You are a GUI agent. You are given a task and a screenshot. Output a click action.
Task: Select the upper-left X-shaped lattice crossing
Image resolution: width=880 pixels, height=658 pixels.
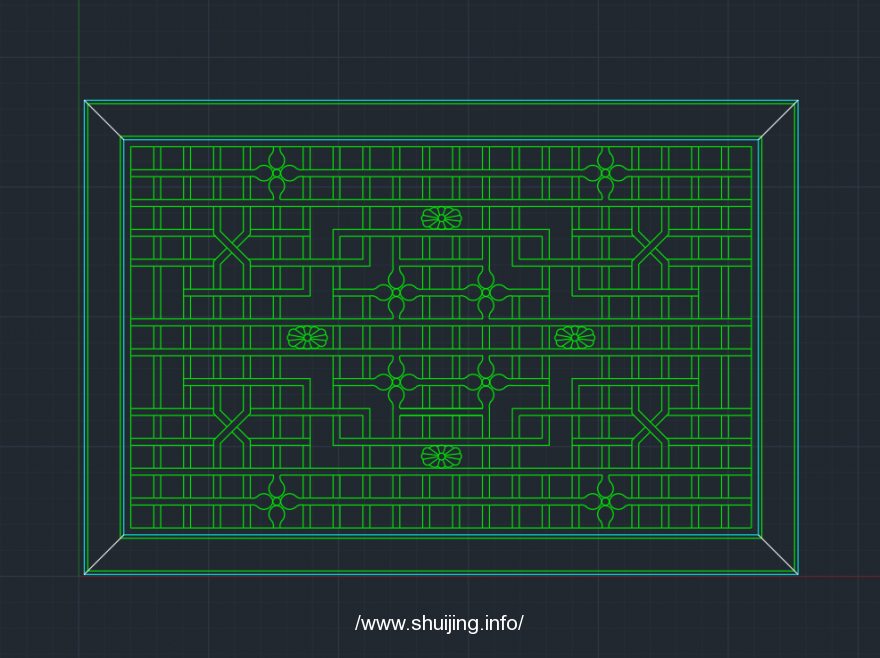[x=232, y=248]
